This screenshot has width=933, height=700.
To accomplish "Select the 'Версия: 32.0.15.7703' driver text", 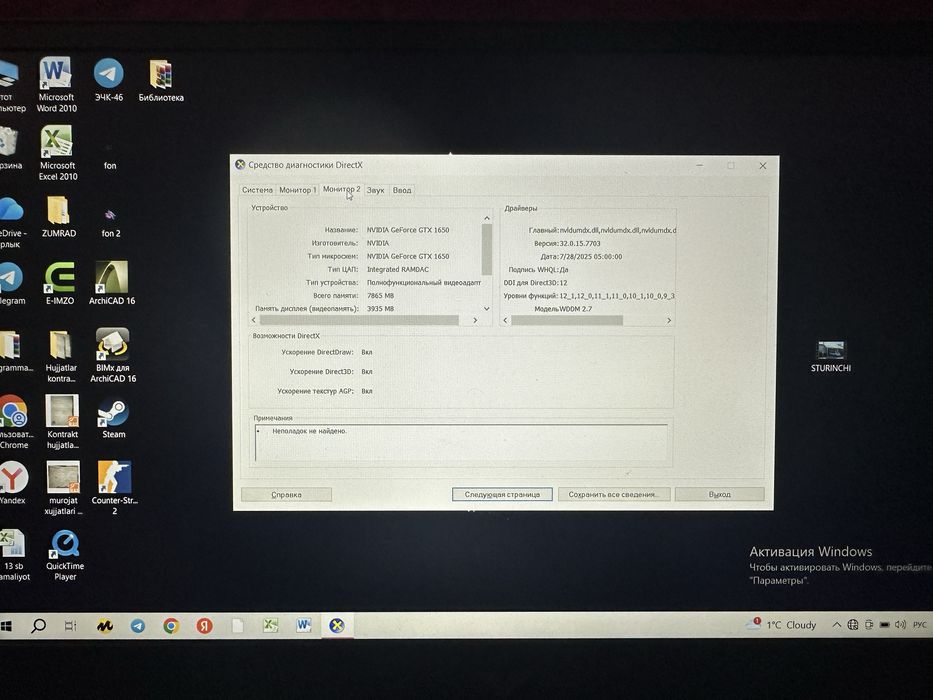I will (567, 243).
